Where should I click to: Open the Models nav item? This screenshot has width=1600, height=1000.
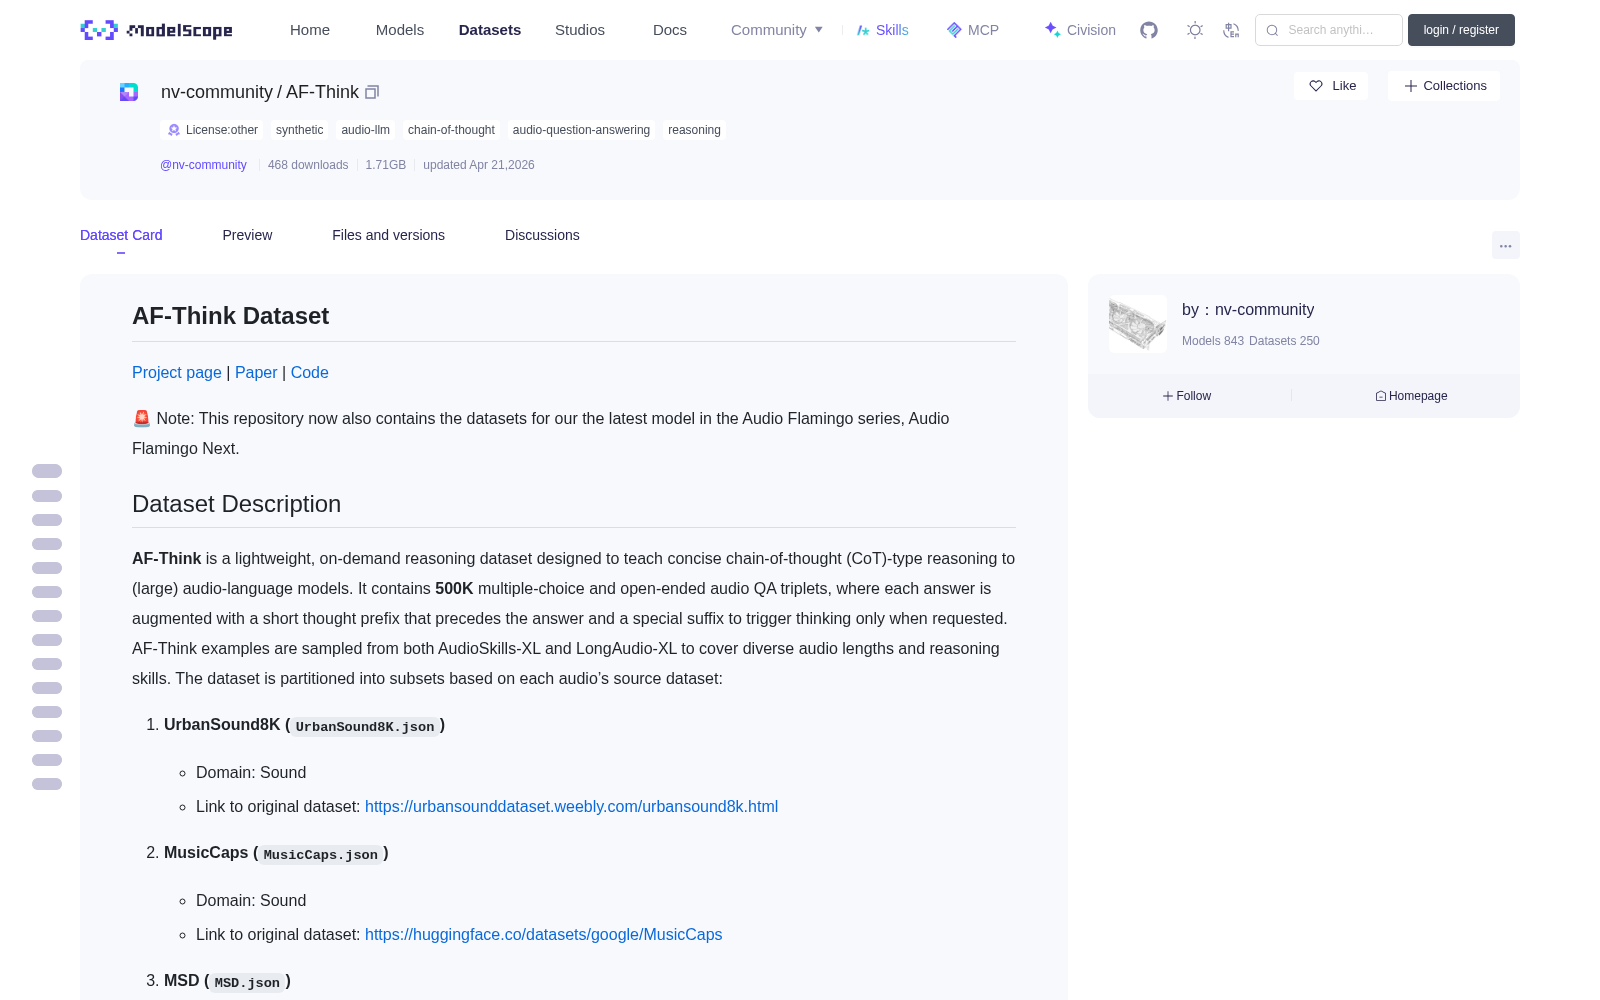[400, 30]
